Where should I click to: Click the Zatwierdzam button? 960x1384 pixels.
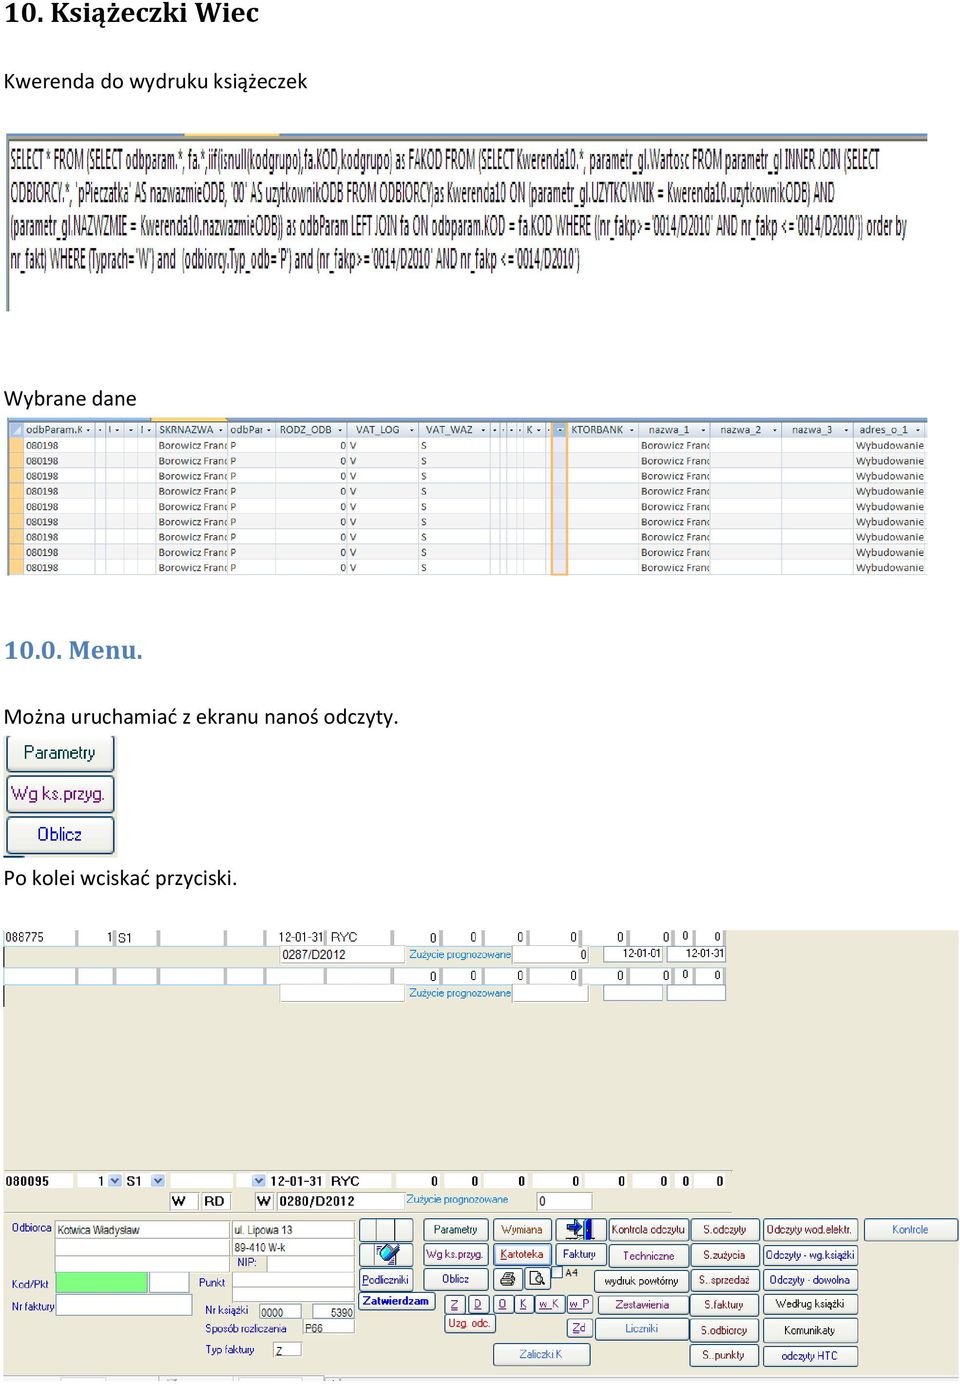coord(396,1301)
